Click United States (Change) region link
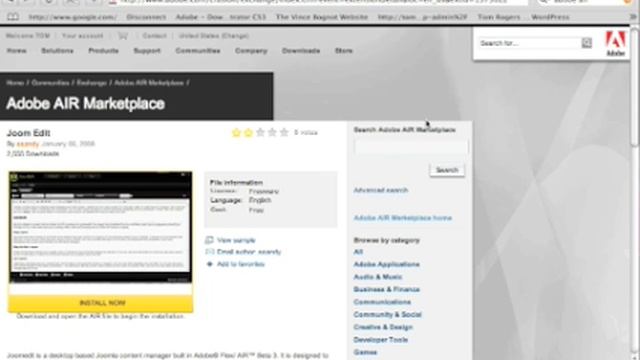640x360 pixels. pyautogui.click(x=213, y=36)
